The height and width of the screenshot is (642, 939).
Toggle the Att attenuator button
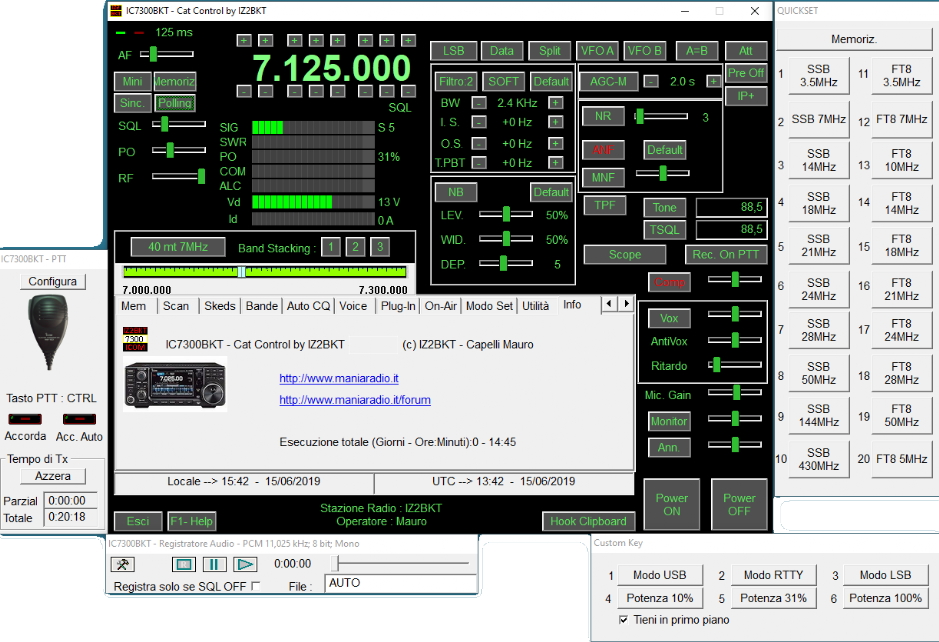click(x=746, y=51)
